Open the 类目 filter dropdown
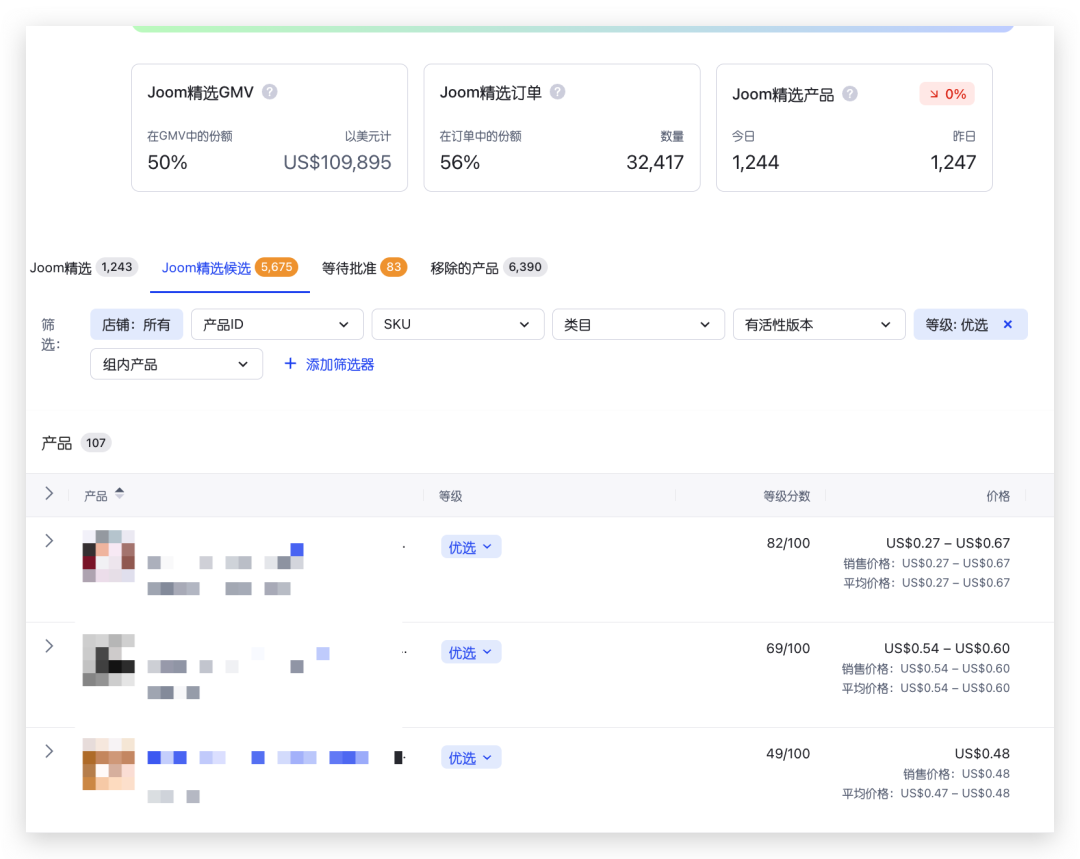Image resolution: width=1080 pixels, height=859 pixels. [x=638, y=324]
